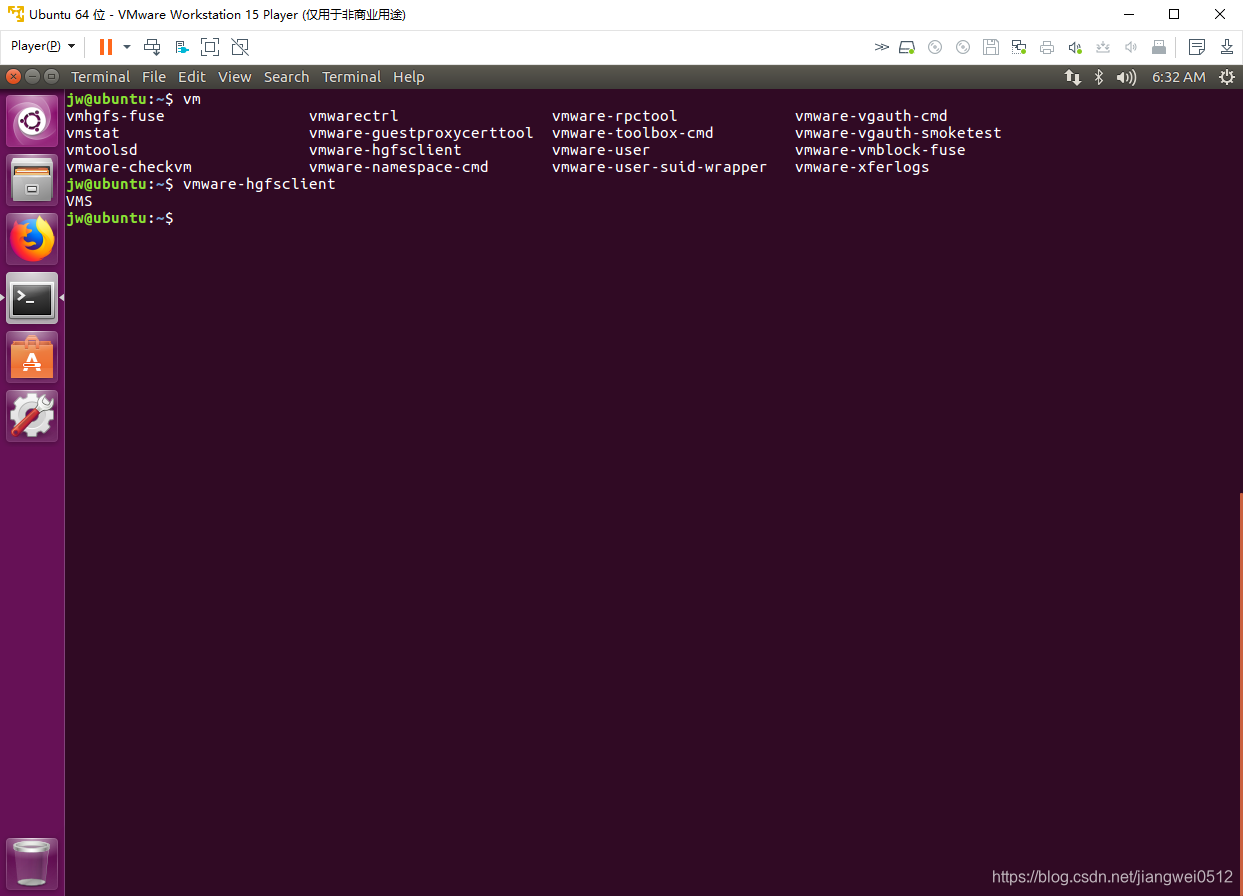Click the 6:32 AM clock
1243x896 pixels.
pos(1179,77)
